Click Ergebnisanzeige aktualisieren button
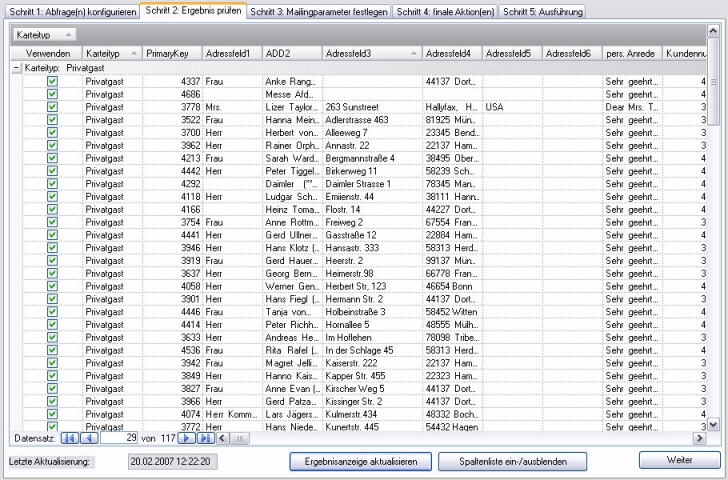 tap(361, 461)
